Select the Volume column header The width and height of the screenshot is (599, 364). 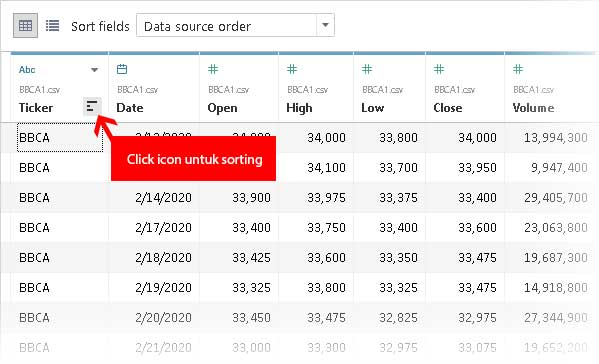point(533,108)
